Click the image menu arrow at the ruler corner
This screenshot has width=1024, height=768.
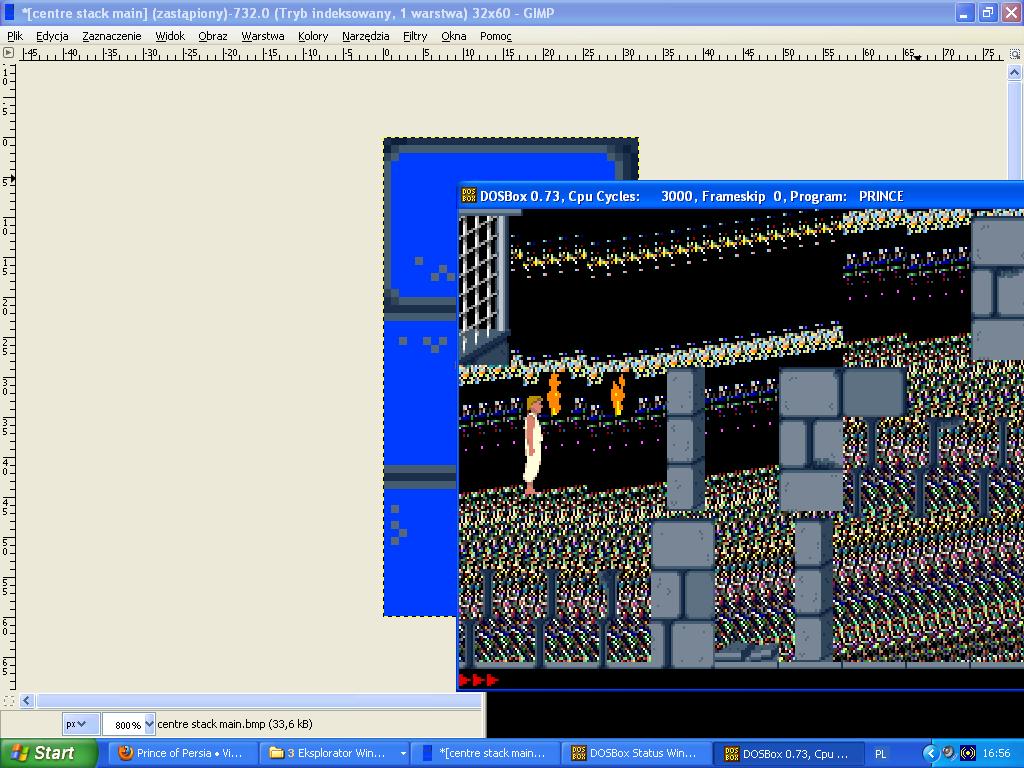point(8,53)
